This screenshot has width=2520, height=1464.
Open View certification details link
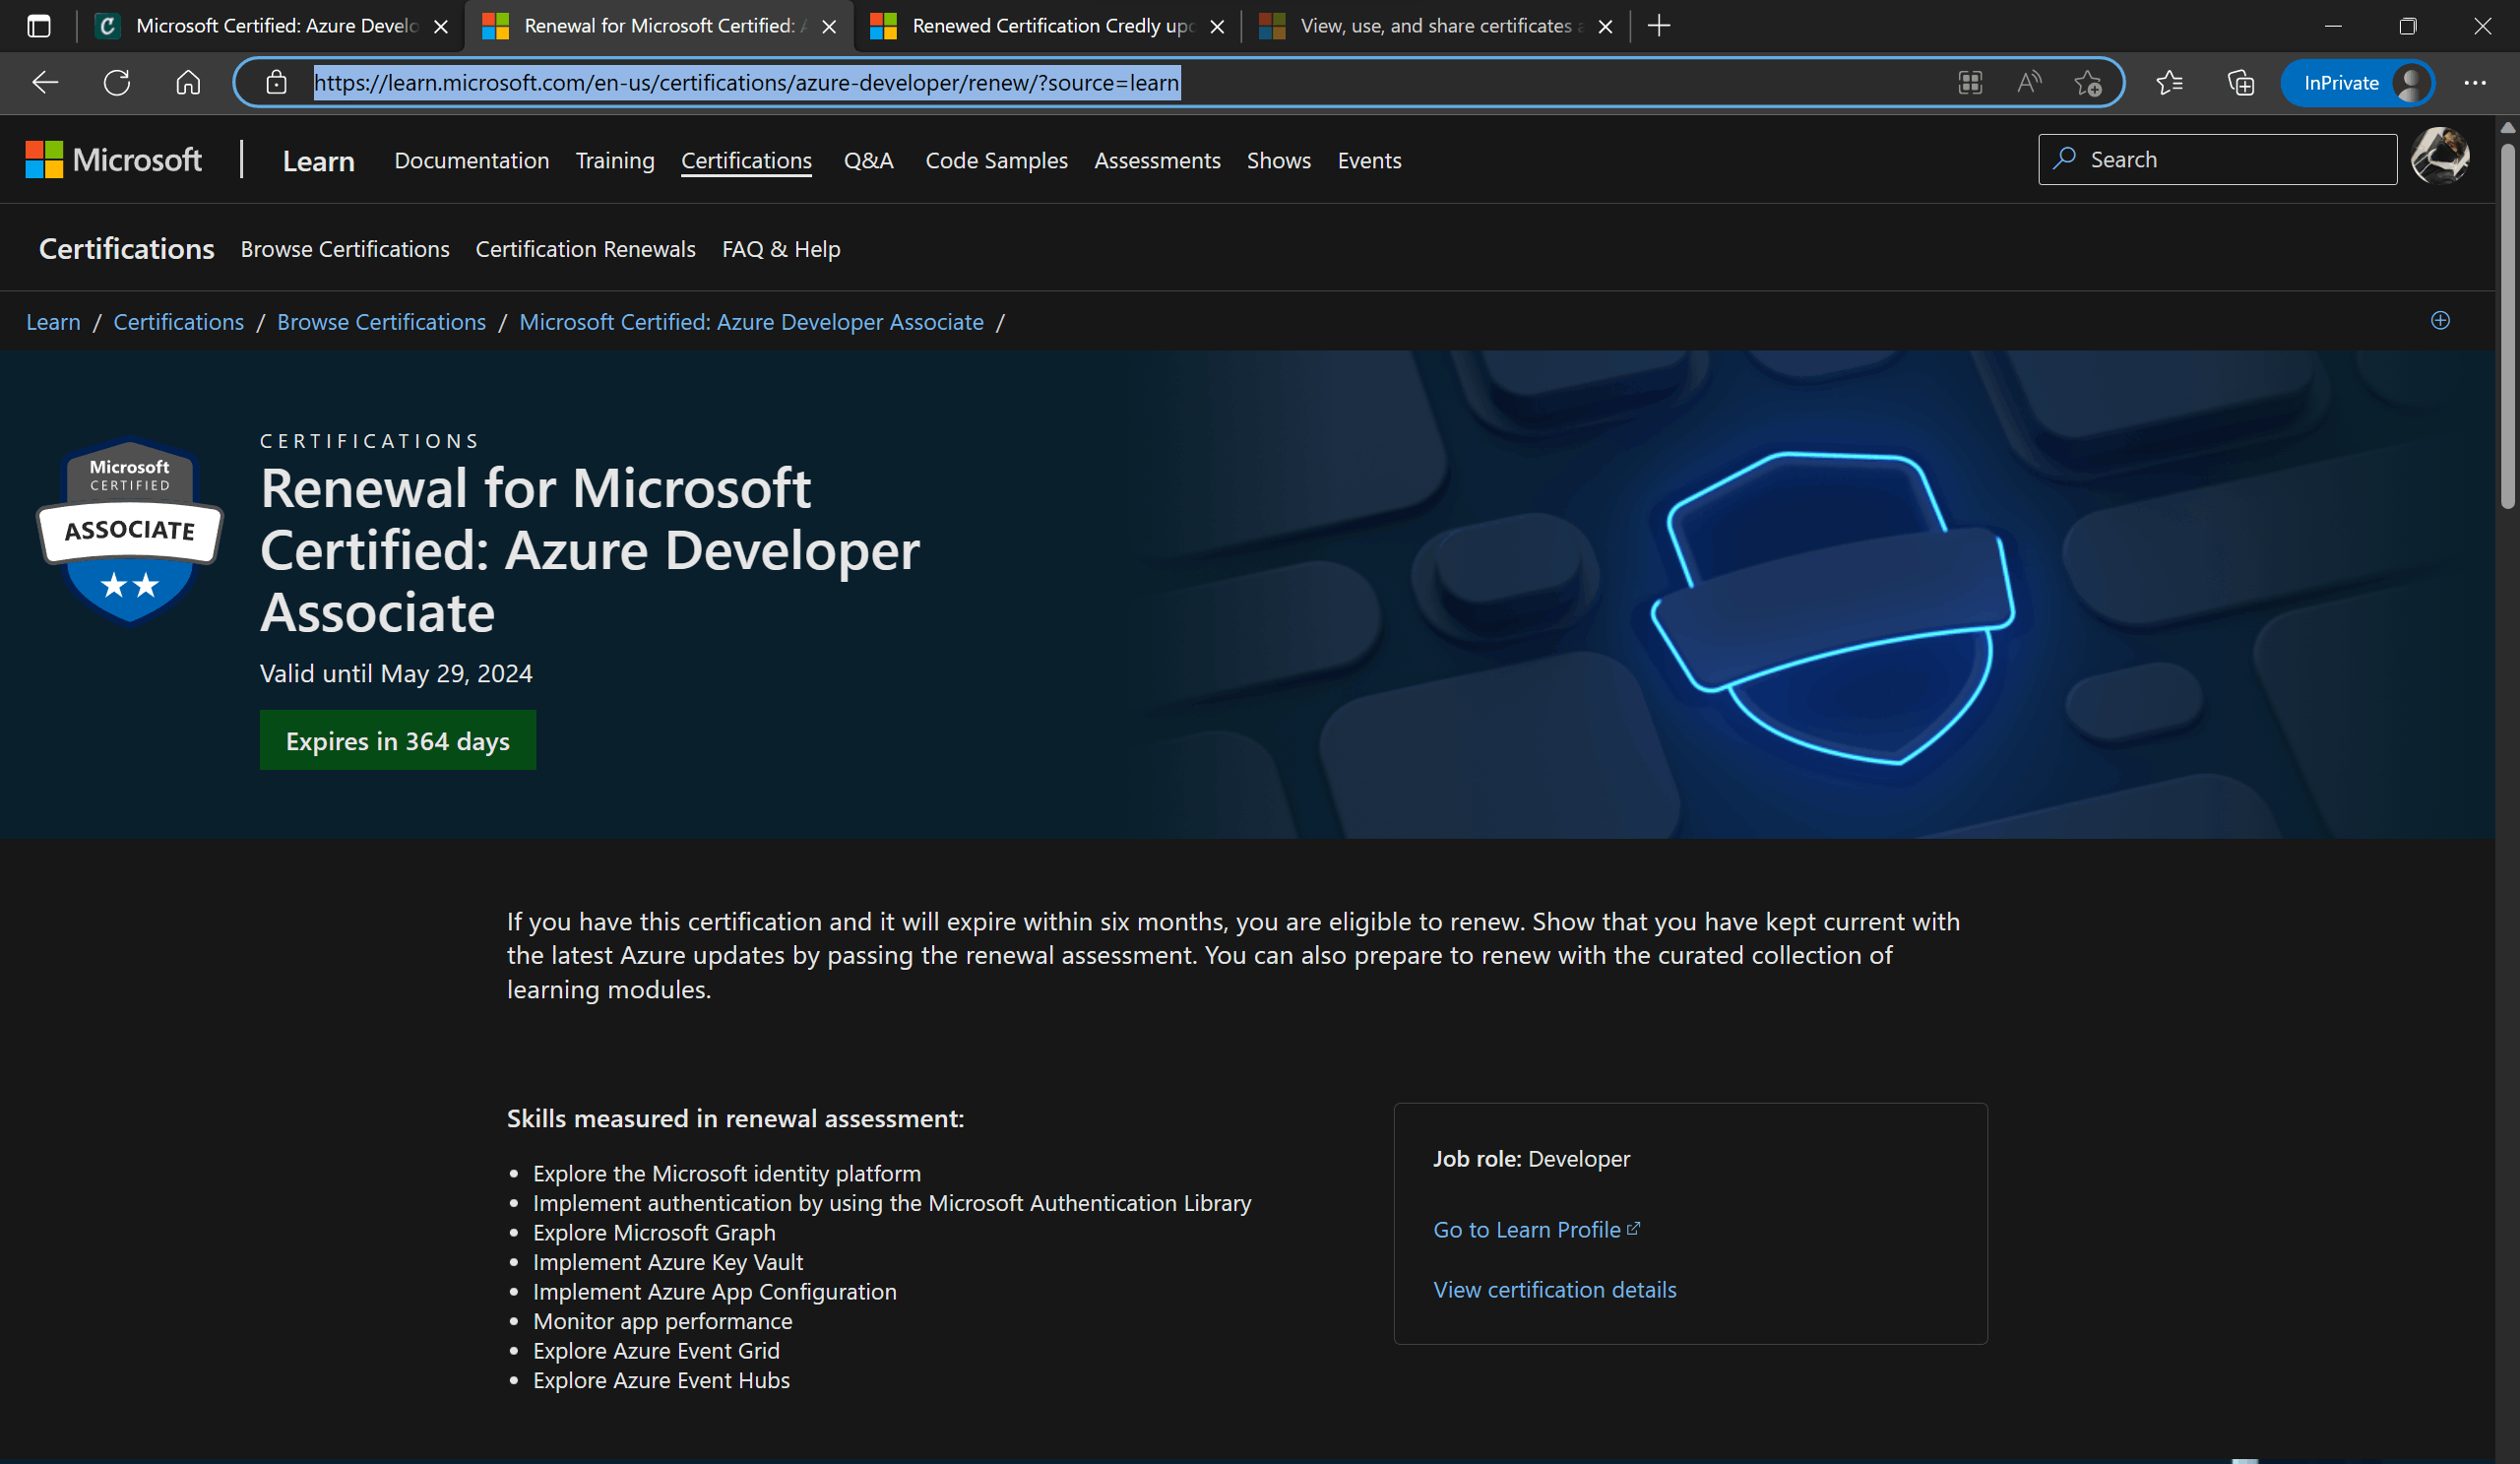tap(1554, 1290)
